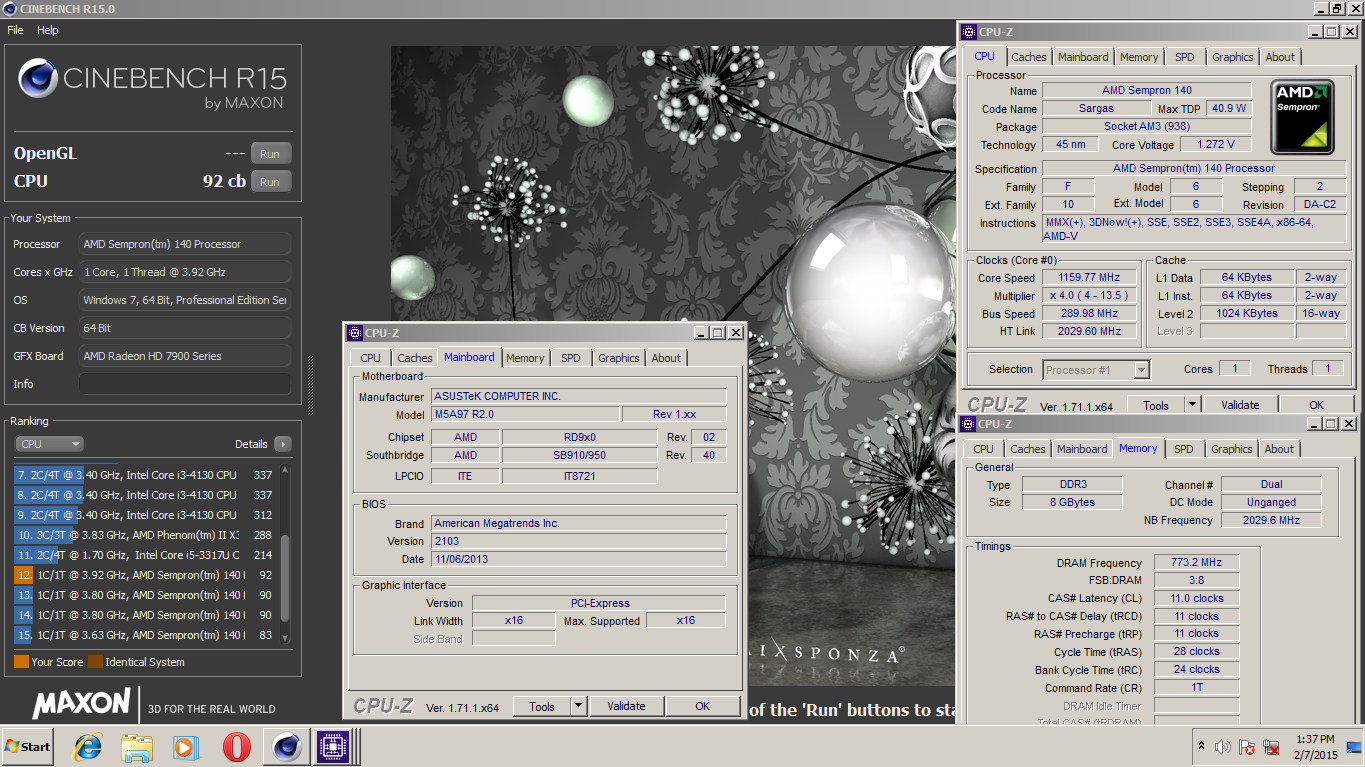Open Graphics tab in Memory CPU-Z window
The image size is (1365, 767).
click(1232, 449)
